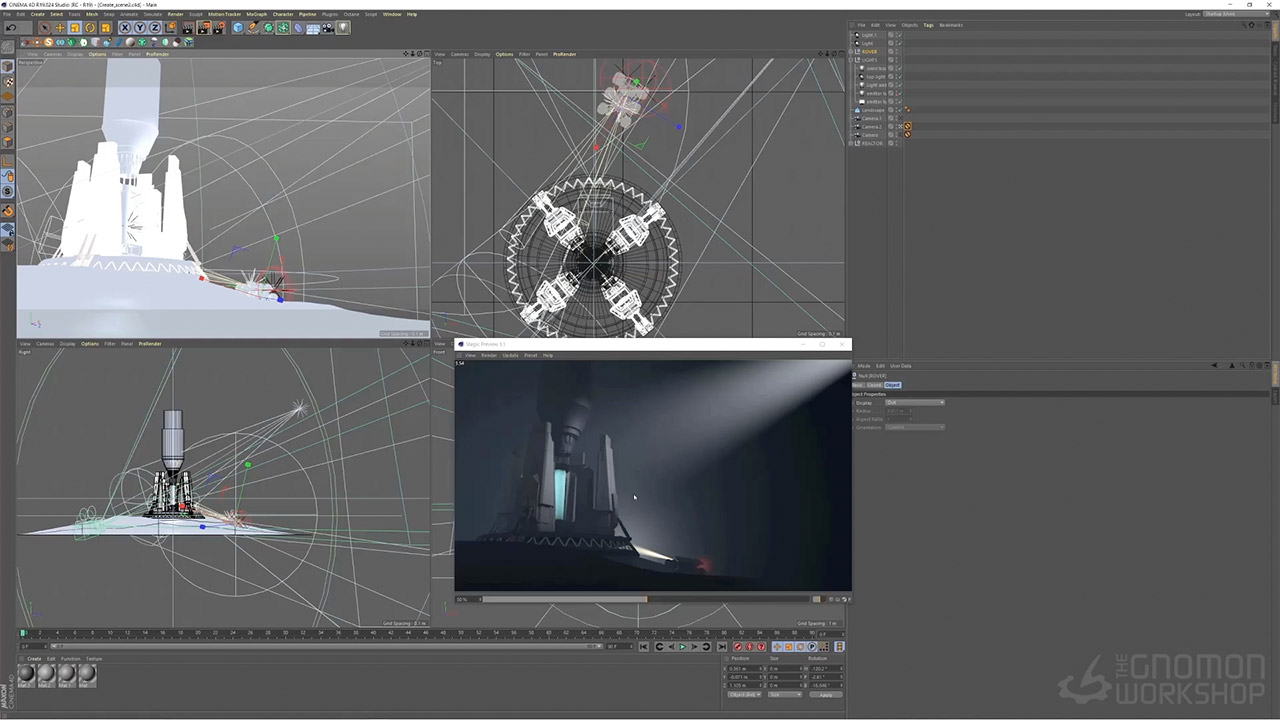Expand the REACTOR null object
The width and height of the screenshot is (1280, 720).
click(x=852, y=143)
